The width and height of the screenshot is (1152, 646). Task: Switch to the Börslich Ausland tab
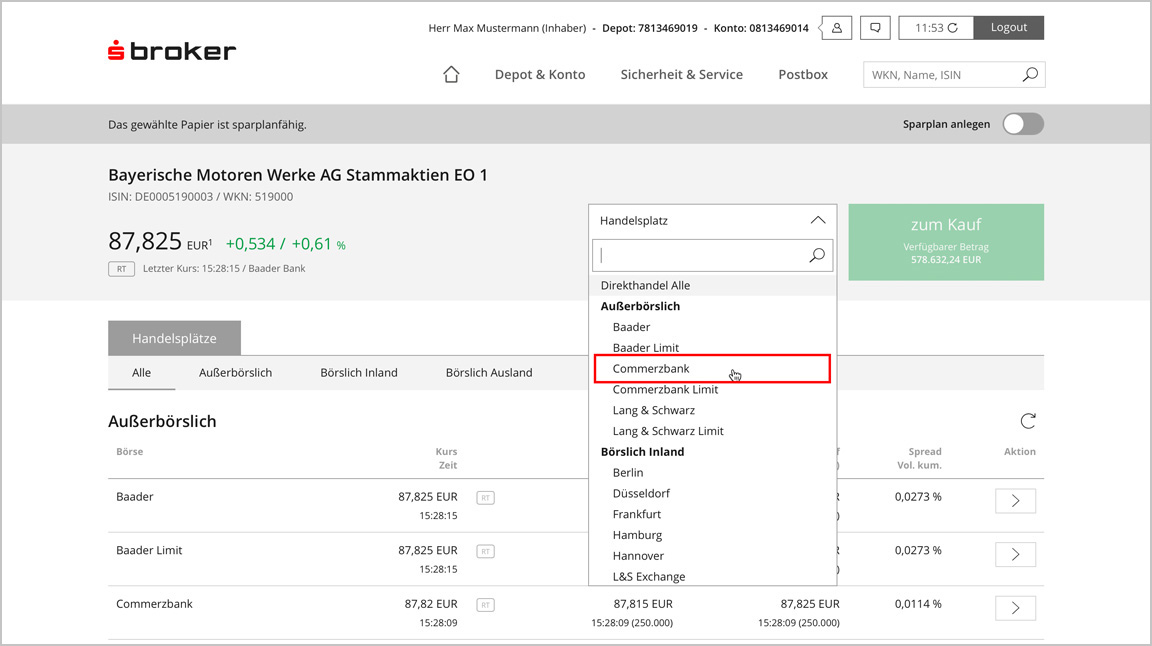click(x=489, y=373)
